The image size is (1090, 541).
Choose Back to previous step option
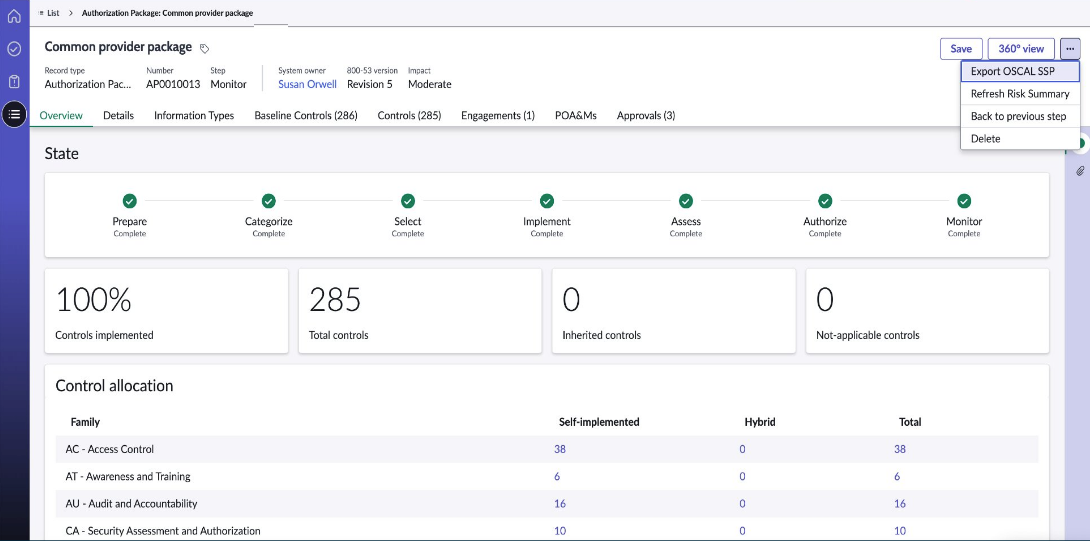[1020, 116]
